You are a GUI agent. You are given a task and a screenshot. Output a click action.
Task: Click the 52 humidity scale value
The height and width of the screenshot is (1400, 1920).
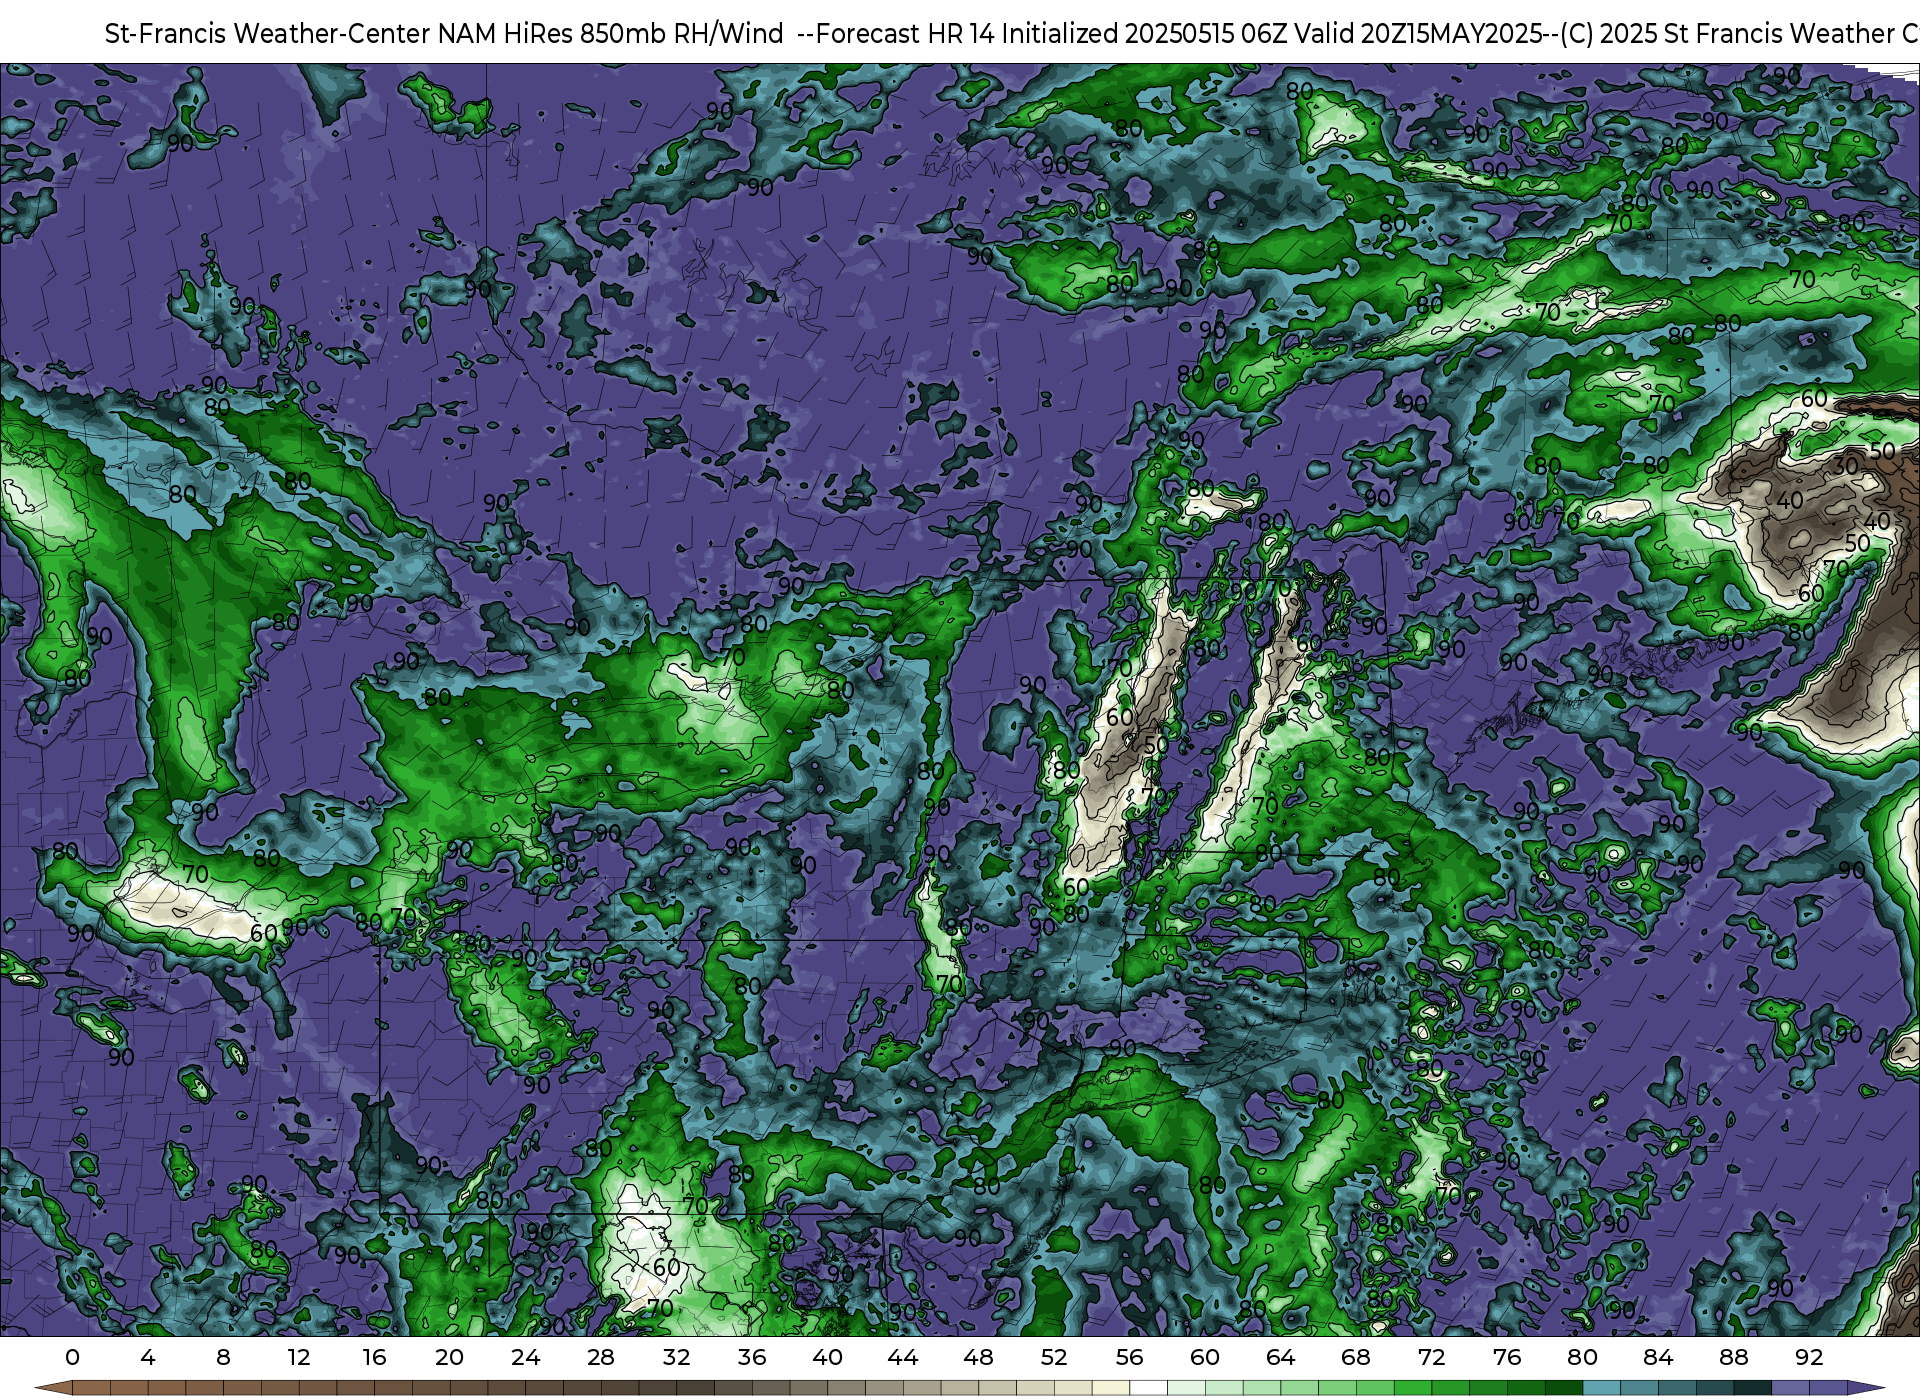pyautogui.click(x=1054, y=1357)
